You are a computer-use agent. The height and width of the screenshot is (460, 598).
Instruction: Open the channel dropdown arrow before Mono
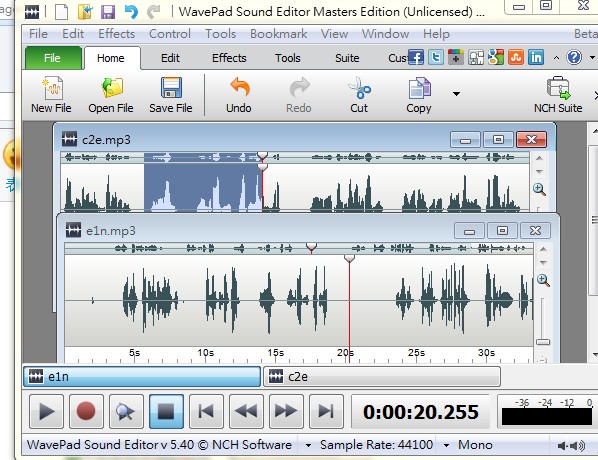[x=446, y=445]
